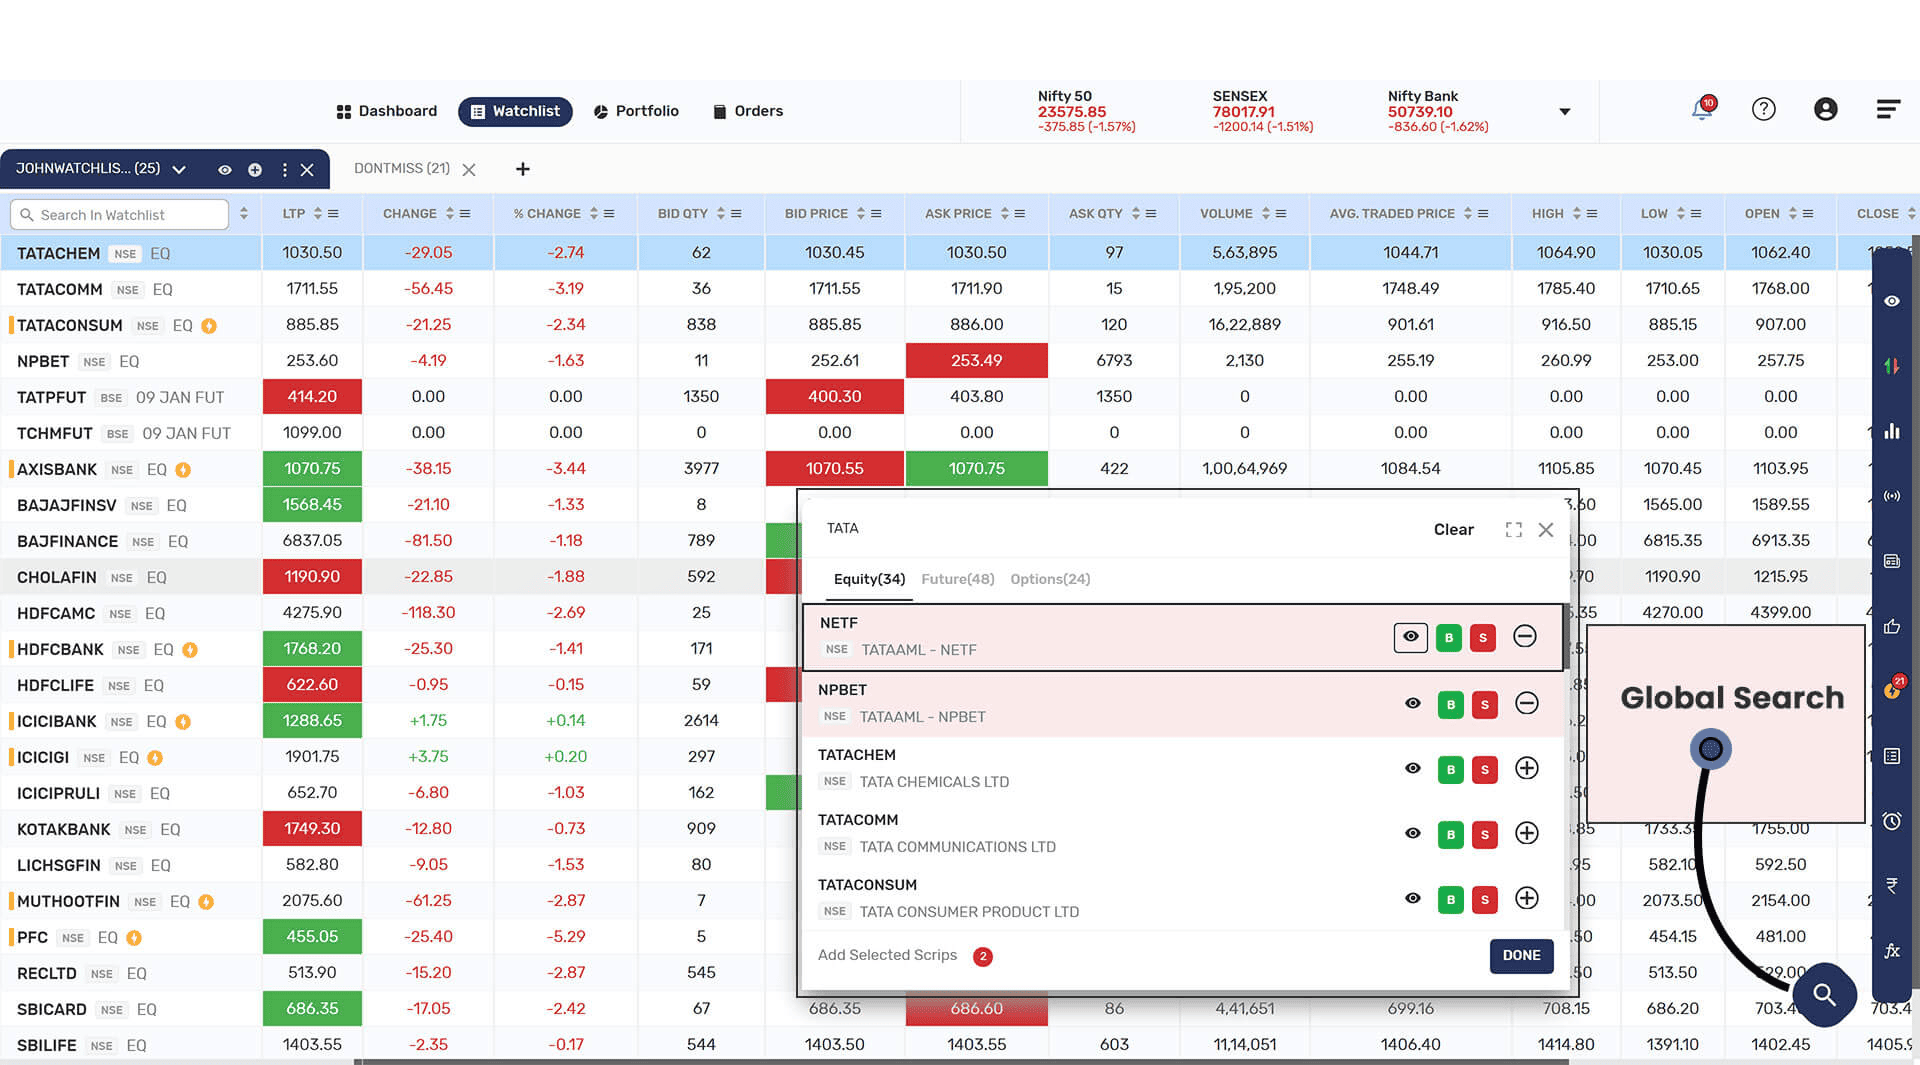Switch to DONTMISS (21) watchlist tab
Viewport: 1920px width, 1065px height.
click(402, 168)
